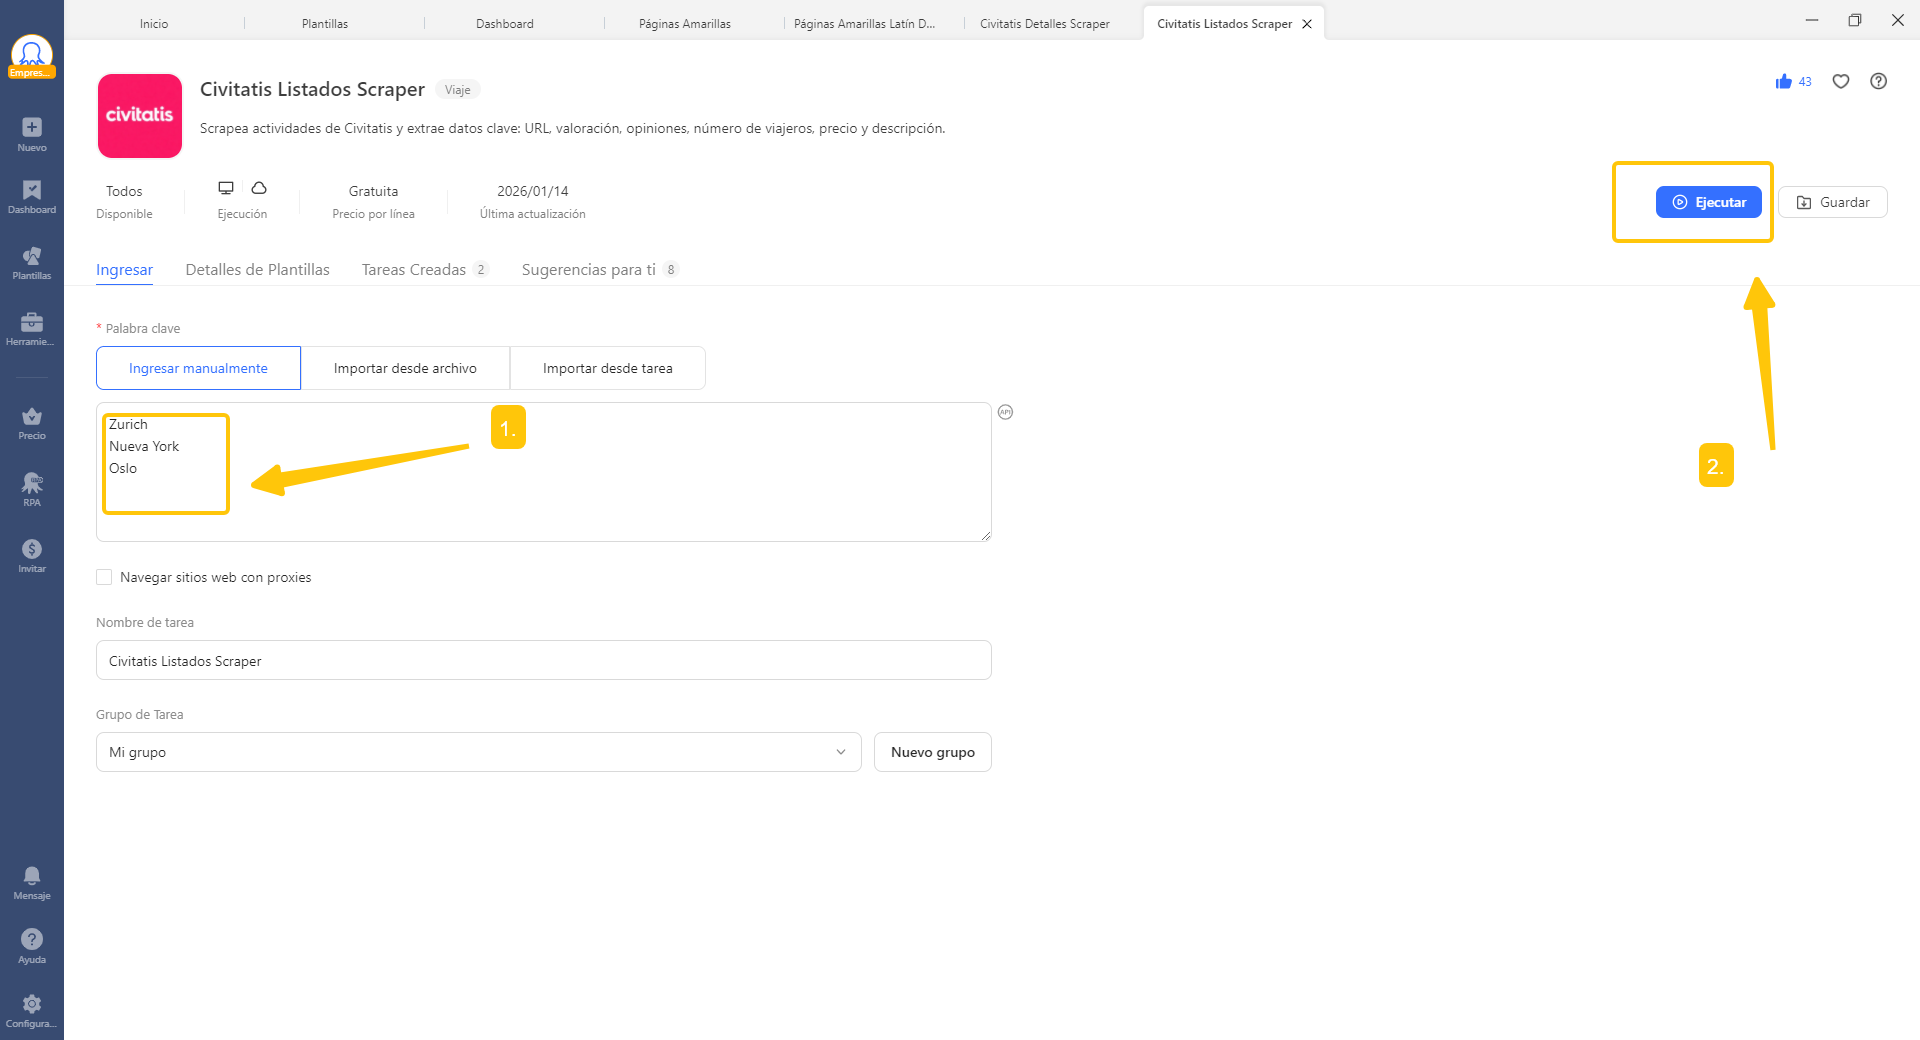
Task: Click the Nombre de tarea input field
Action: click(x=543, y=661)
